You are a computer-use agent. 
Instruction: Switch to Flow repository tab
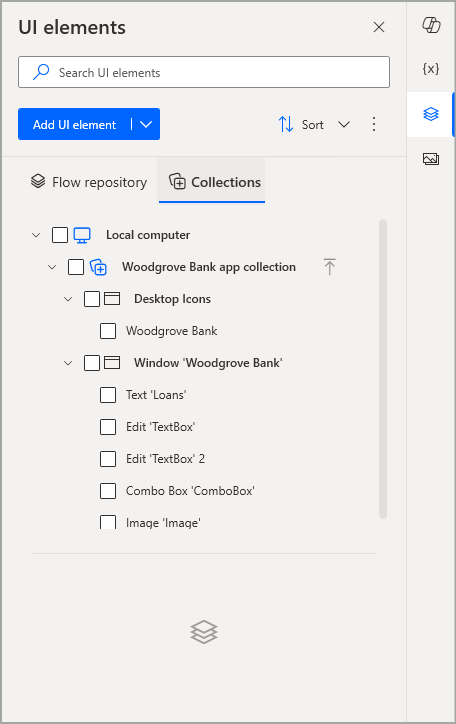point(89,182)
